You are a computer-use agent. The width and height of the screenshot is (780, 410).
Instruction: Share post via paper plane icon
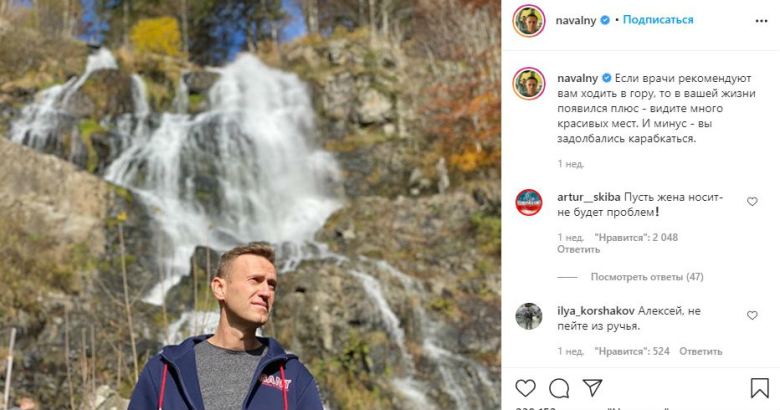pos(593,387)
